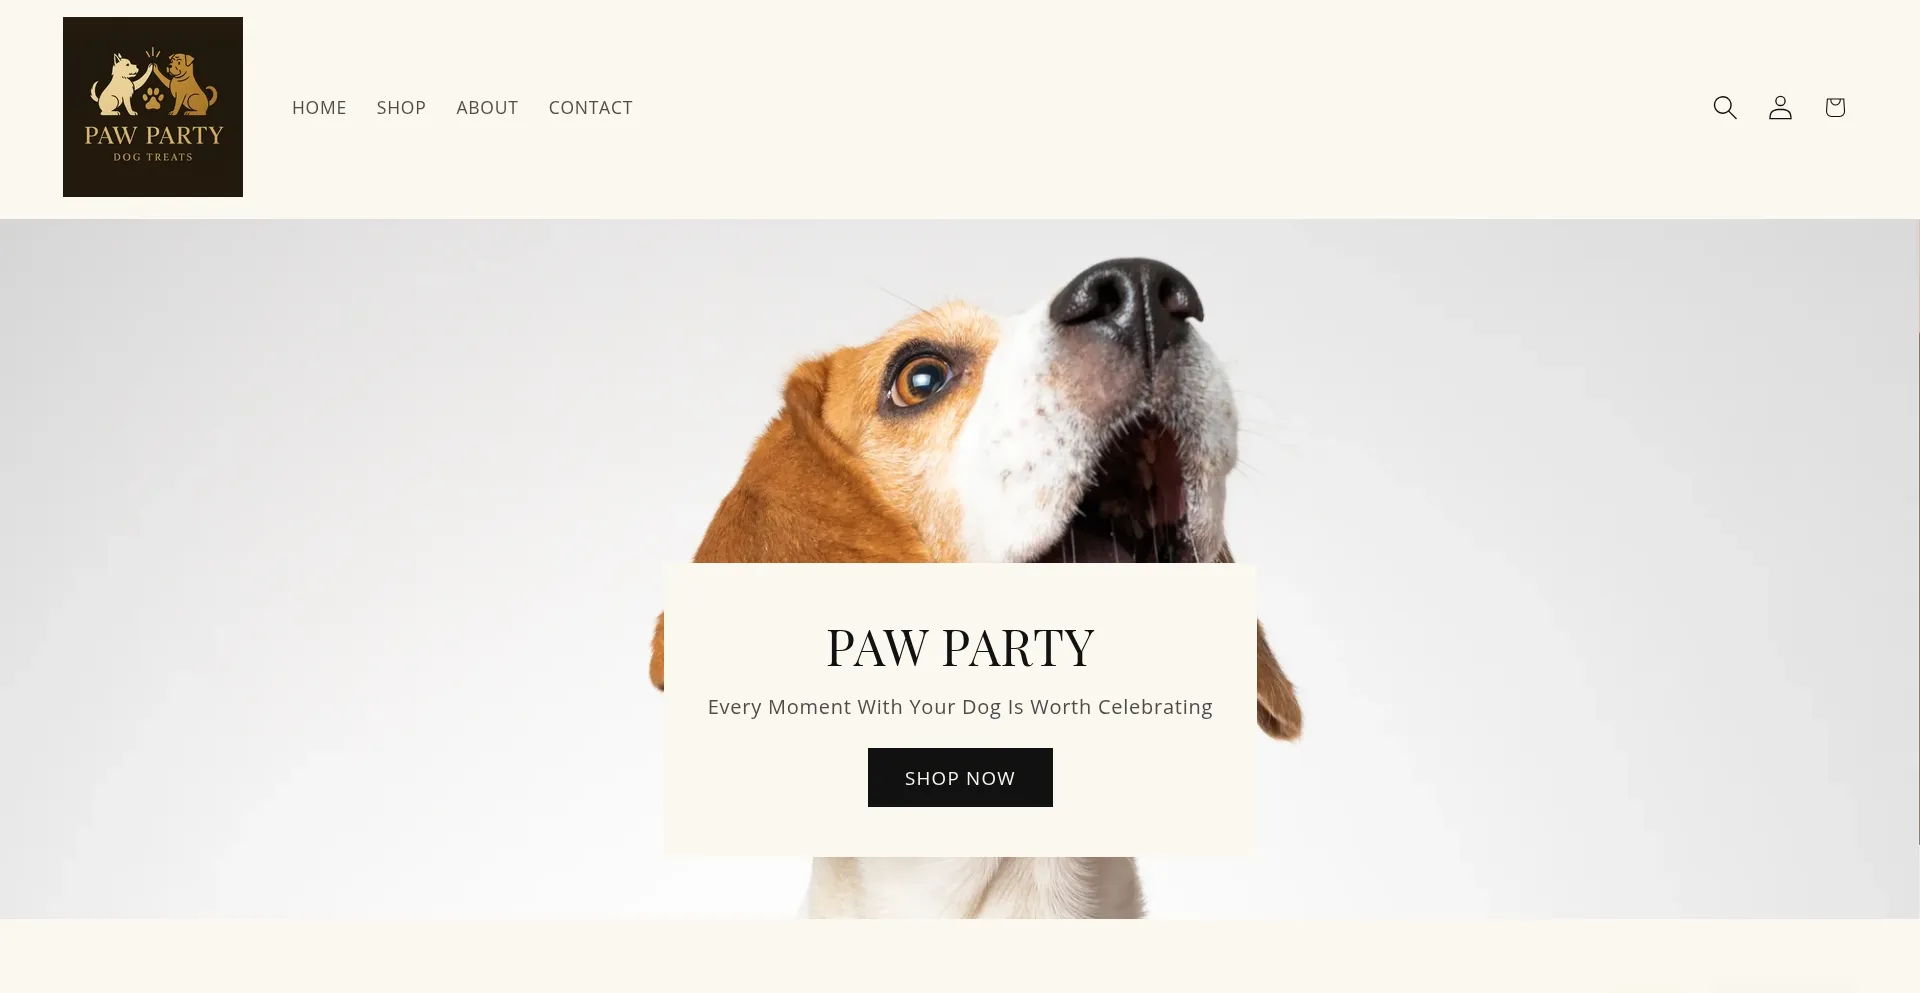The width and height of the screenshot is (1920, 993).
Task: Click the Paw Party logo image
Action: [x=153, y=107]
